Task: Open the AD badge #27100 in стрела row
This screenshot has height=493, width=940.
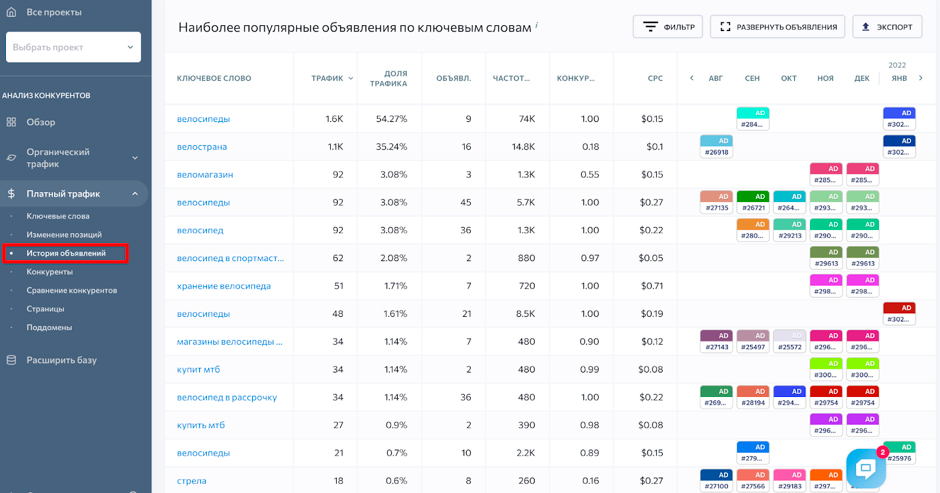Action: pyautogui.click(x=716, y=480)
